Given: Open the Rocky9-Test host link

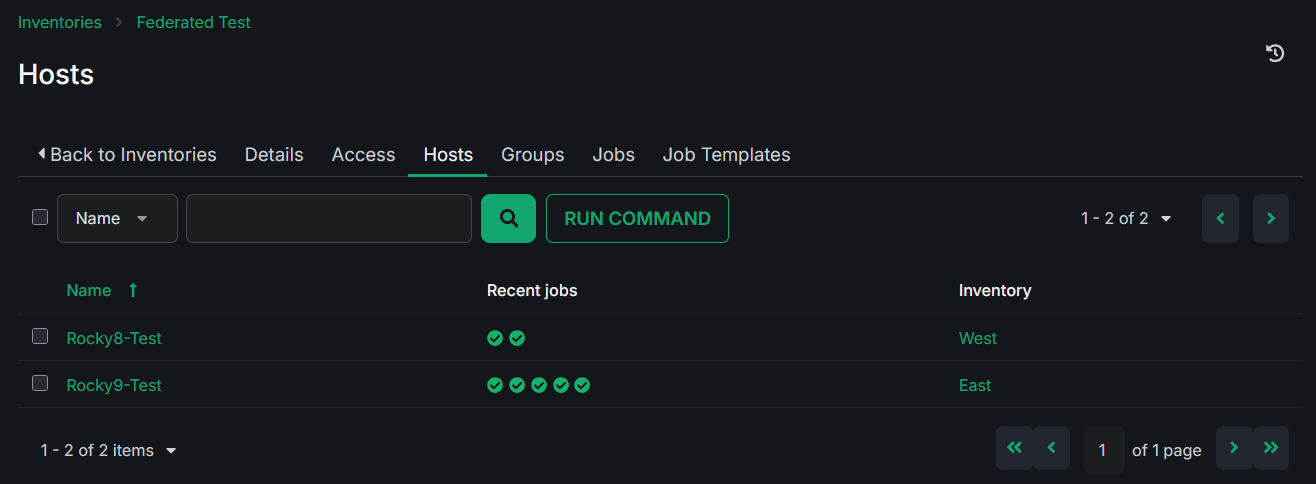Looking at the screenshot, I should coord(114,385).
